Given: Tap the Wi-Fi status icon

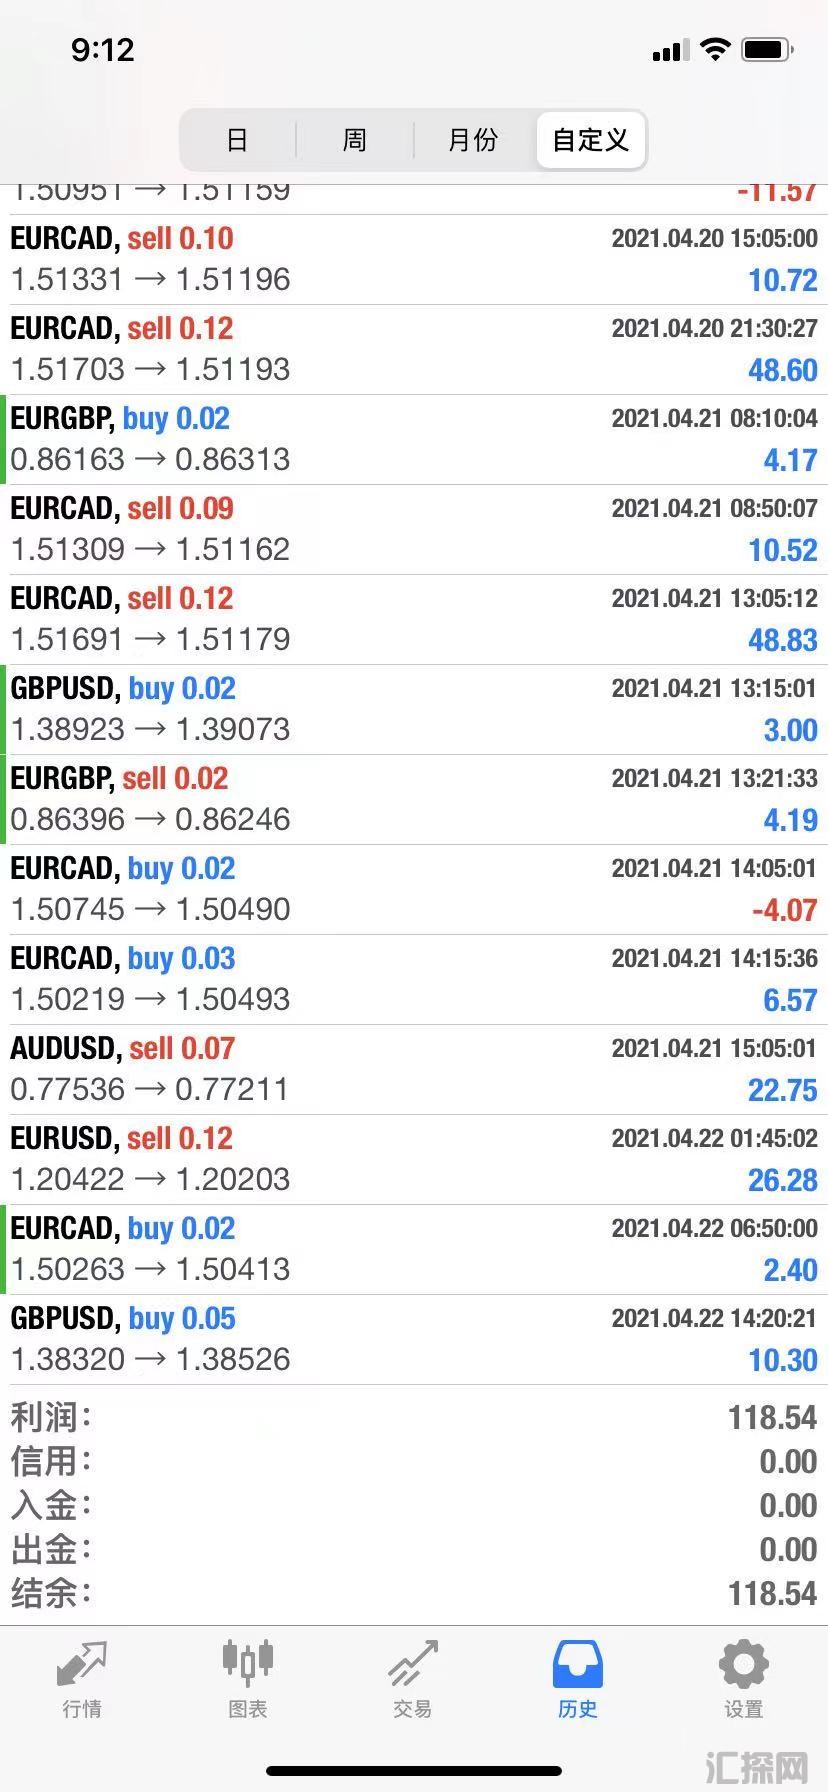Looking at the screenshot, I should click(x=715, y=49).
